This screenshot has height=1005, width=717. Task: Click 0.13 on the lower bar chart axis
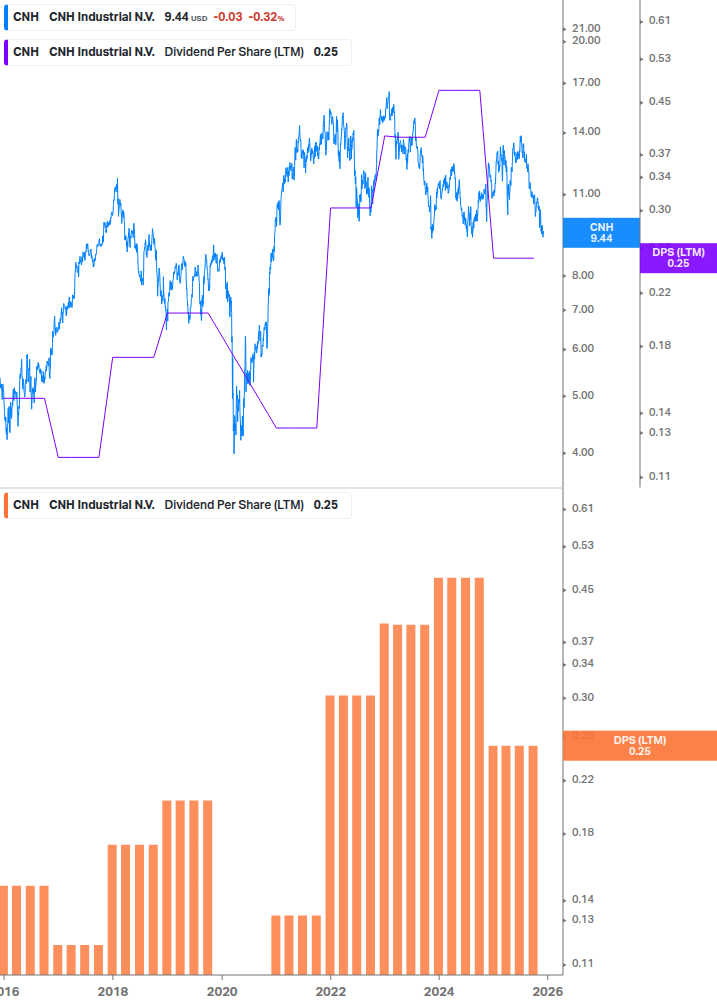[583, 919]
